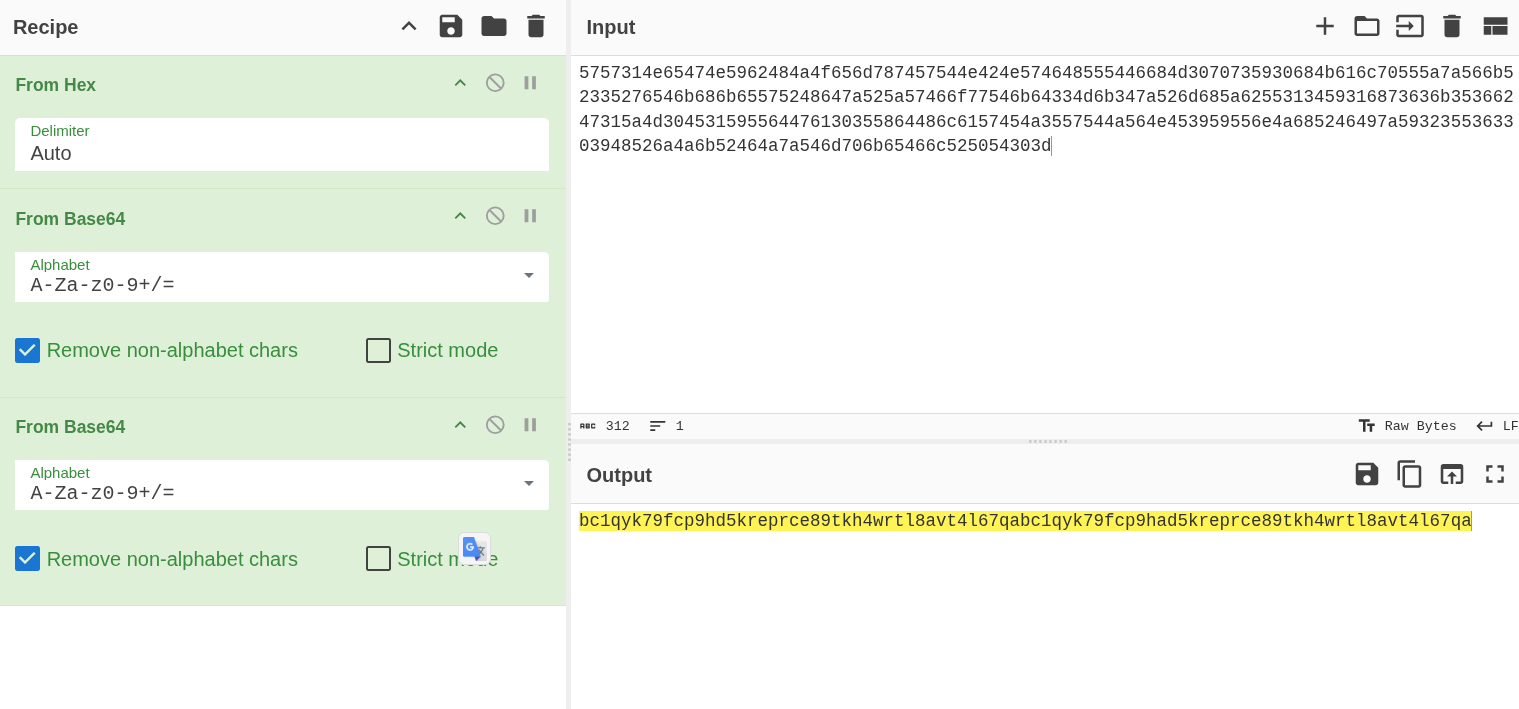Reset the input pane layout
This screenshot has height=709, width=1519.
coord(1494,26)
